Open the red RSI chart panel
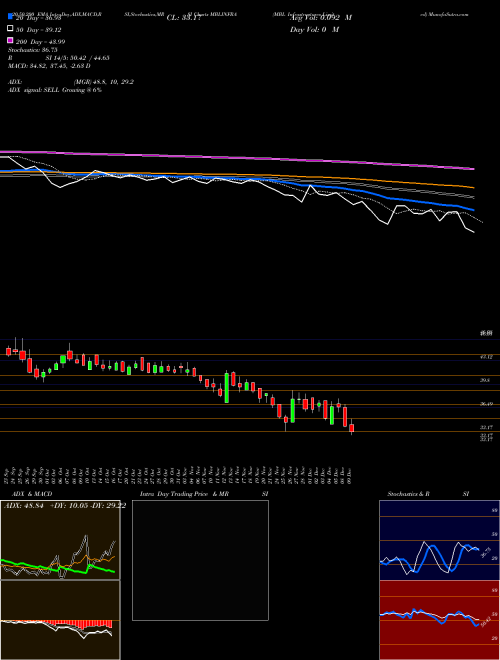The width and height of the screenshot is (500, 660). [439, 620]
